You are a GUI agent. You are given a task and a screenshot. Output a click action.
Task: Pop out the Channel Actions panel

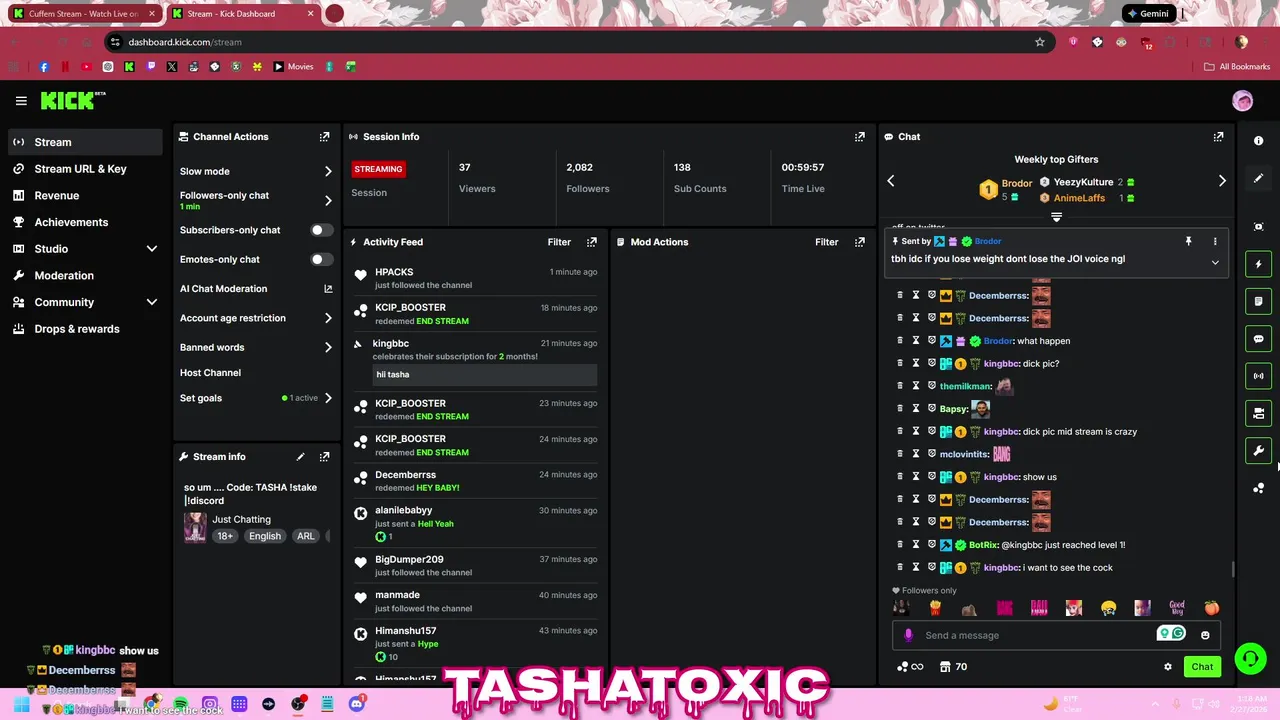click(x=324, y=137)
